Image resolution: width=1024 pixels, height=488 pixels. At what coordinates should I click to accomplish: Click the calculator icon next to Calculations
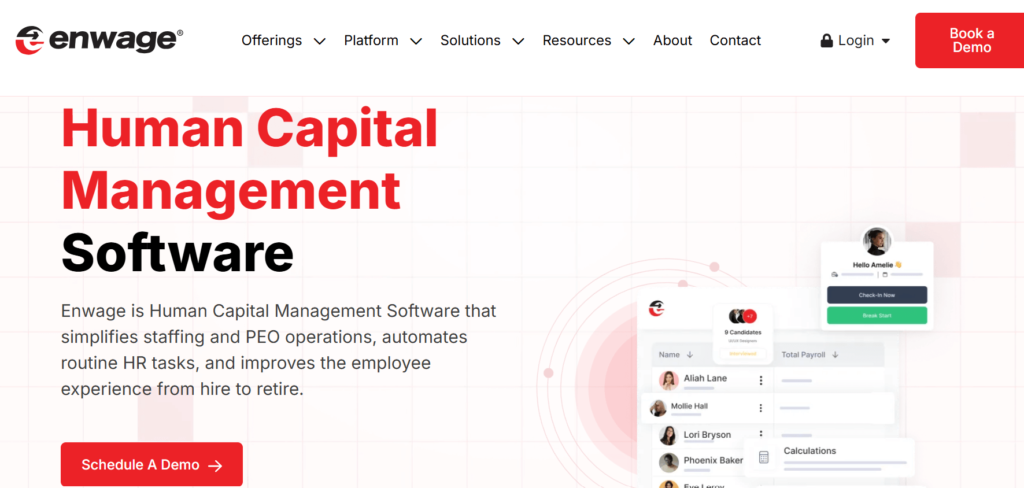click(764, 457)
